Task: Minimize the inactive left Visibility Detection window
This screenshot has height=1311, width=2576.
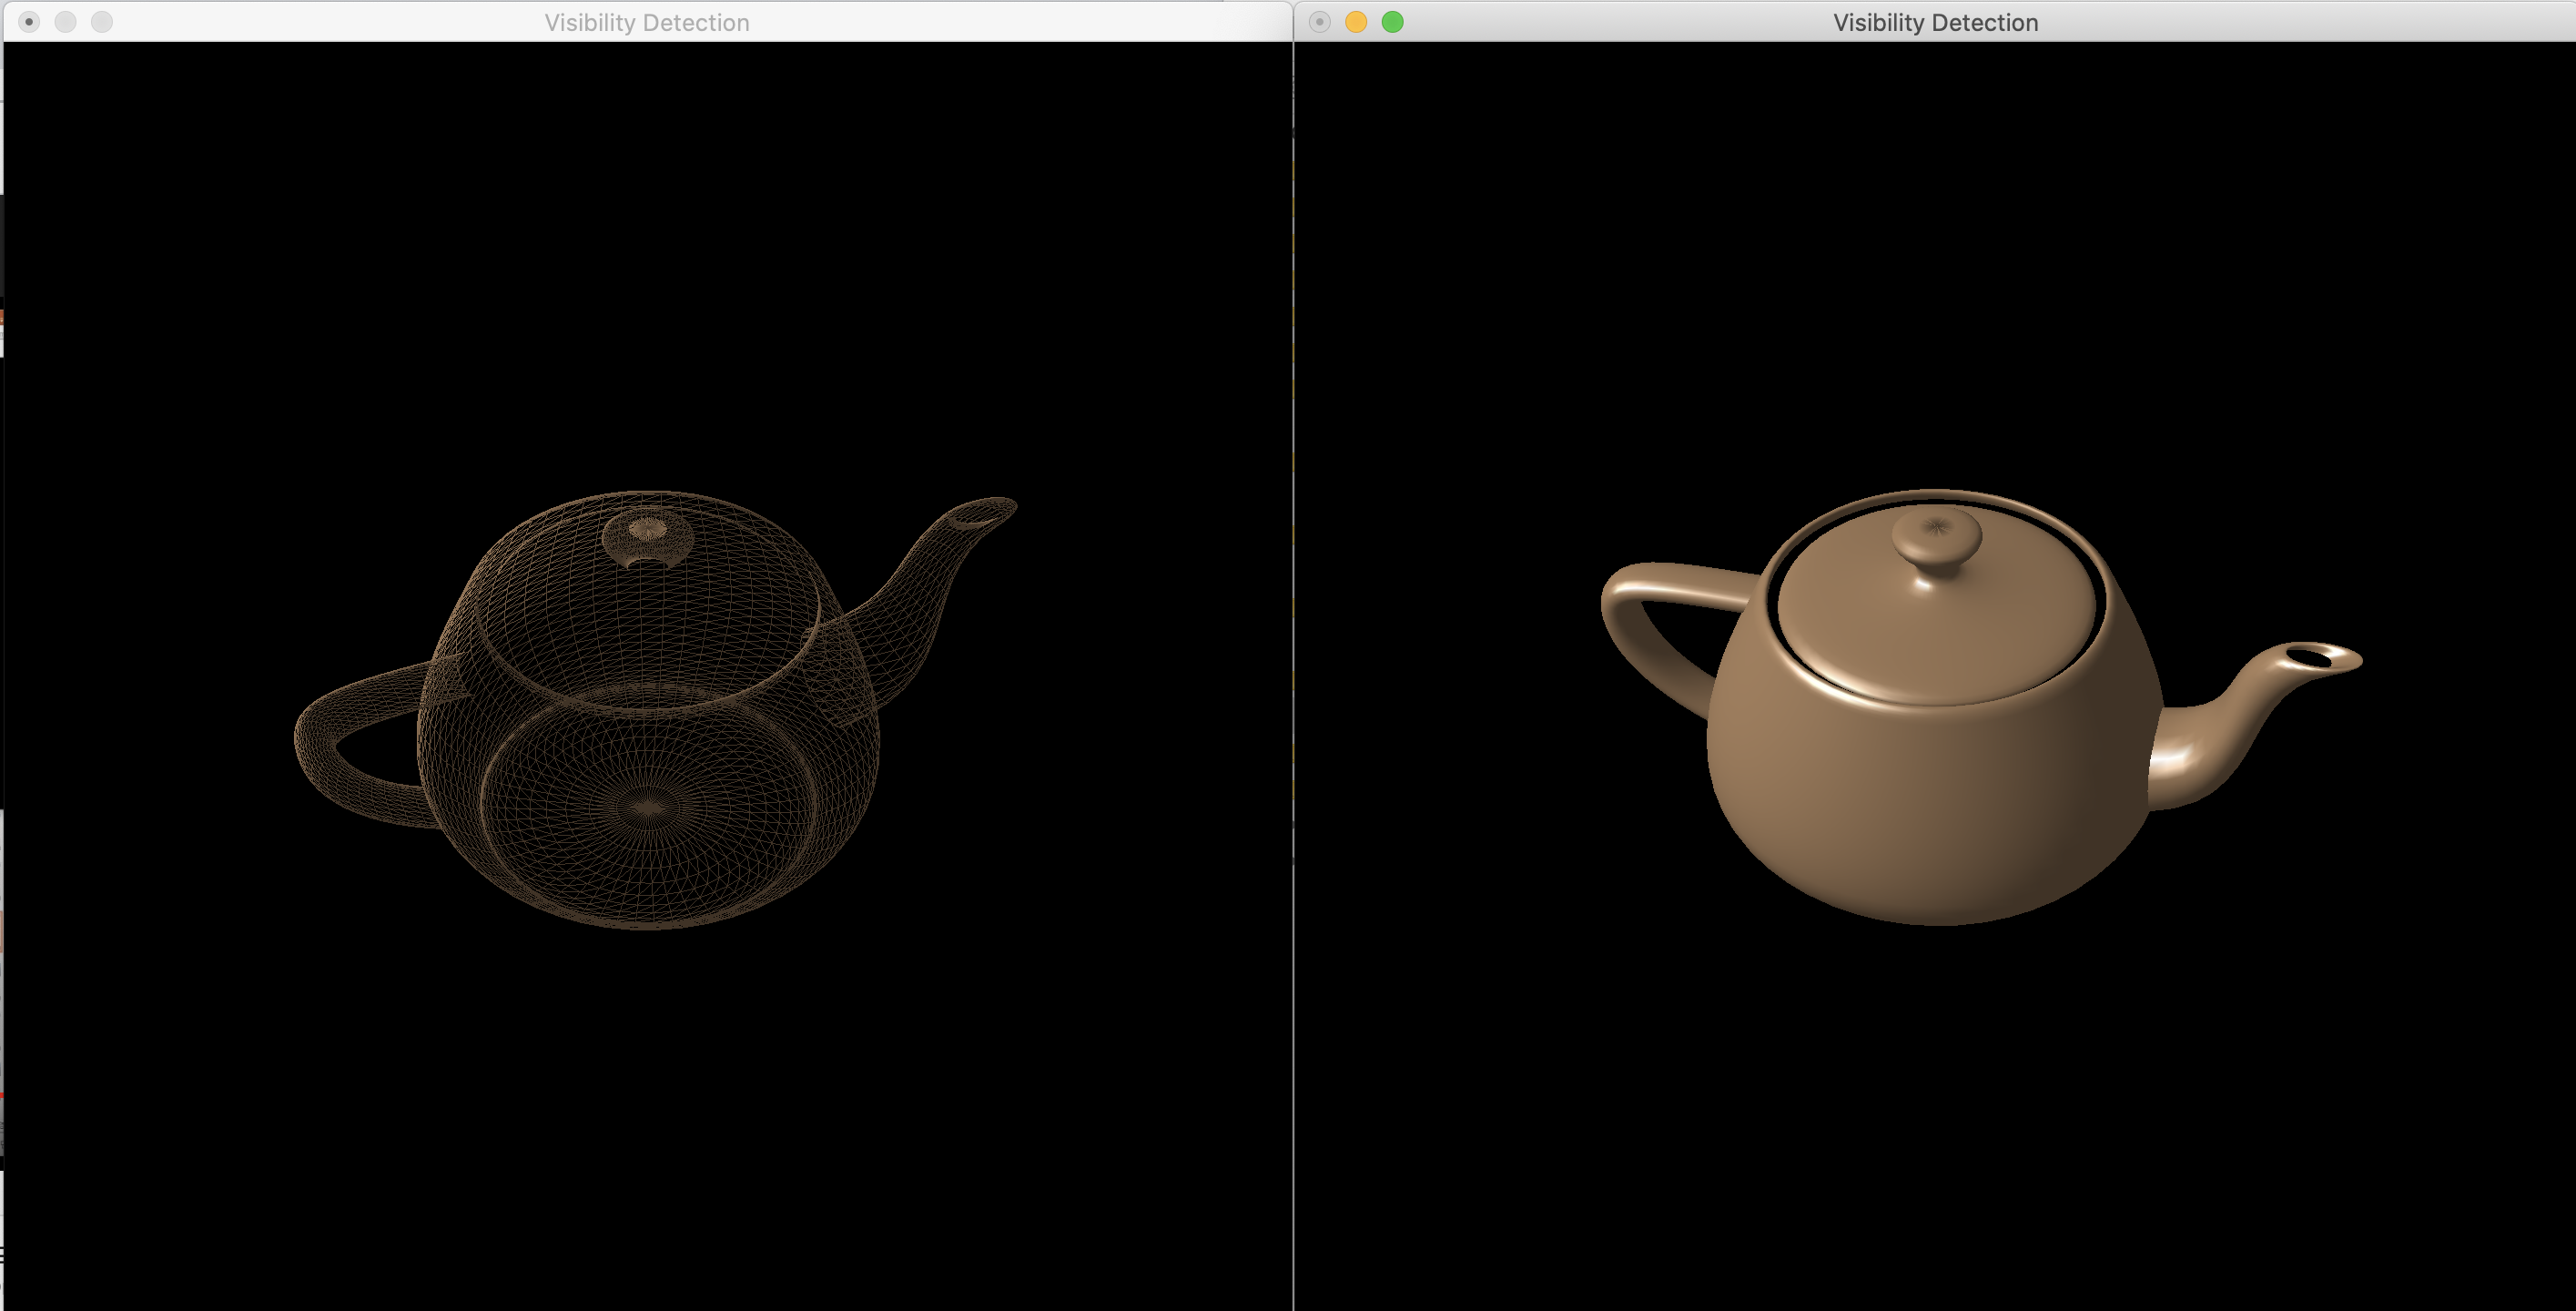Action: click(x=66, y=22)
